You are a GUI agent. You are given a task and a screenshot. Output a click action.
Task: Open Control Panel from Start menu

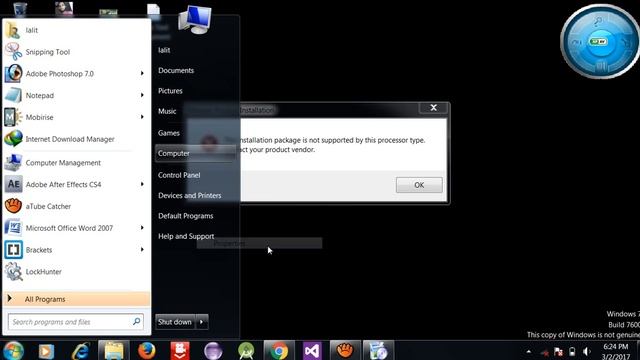point(179,175)
